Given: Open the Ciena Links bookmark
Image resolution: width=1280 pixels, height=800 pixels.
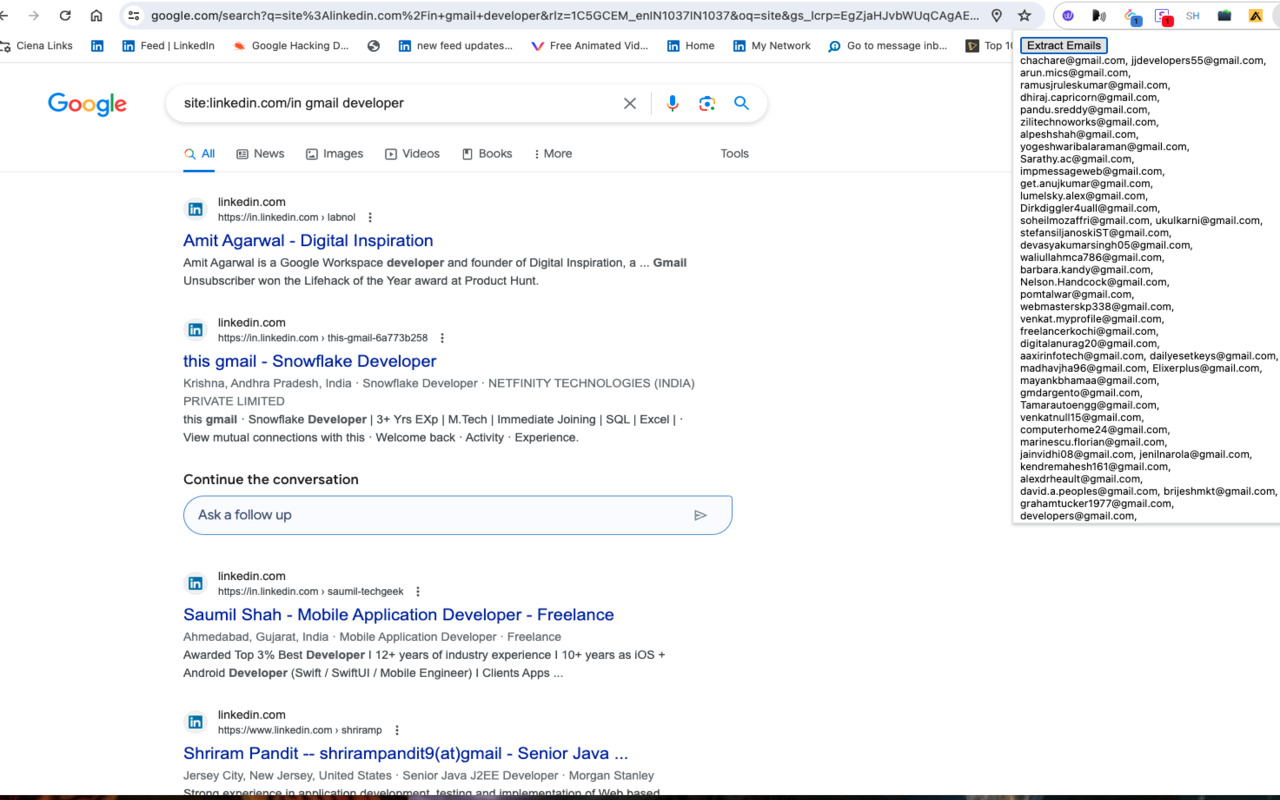Looking at the screenshot, I should (x=37, y=46).
